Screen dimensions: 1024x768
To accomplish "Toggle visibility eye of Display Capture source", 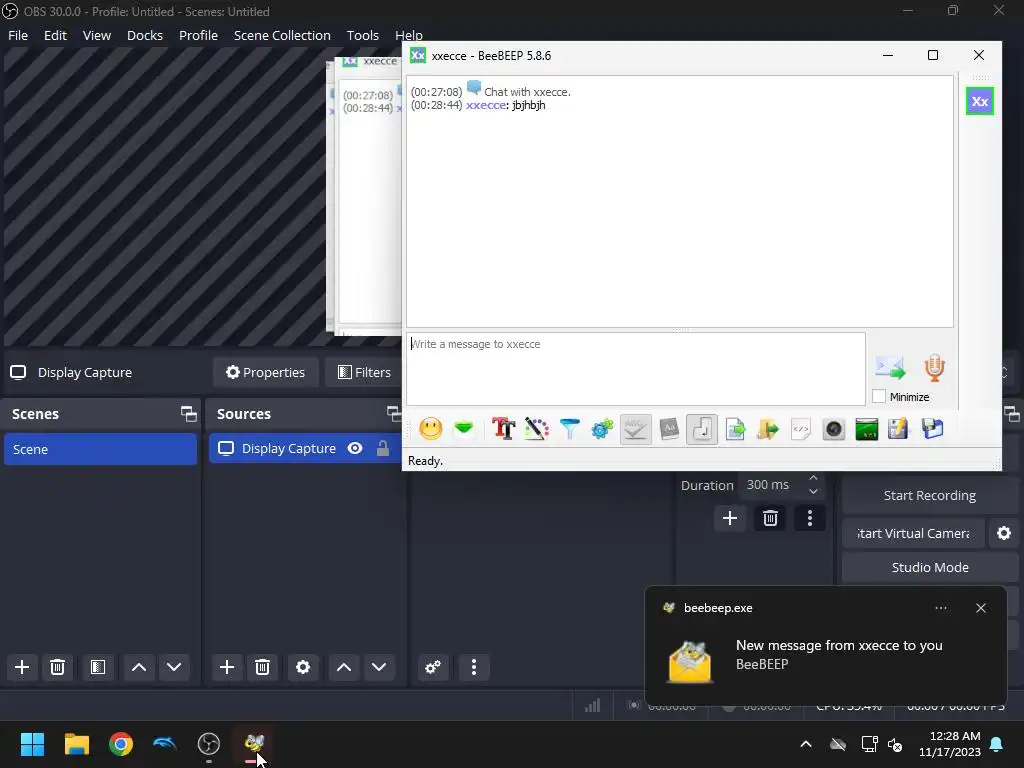I will click(355, 449).
